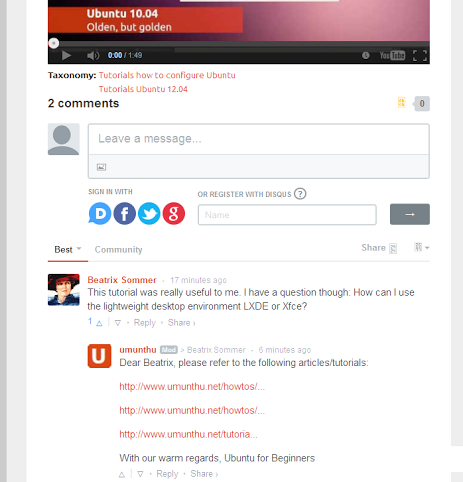Screen dimensions: 463x482
Task: Focus the Name input field
Action: point(287,215)
